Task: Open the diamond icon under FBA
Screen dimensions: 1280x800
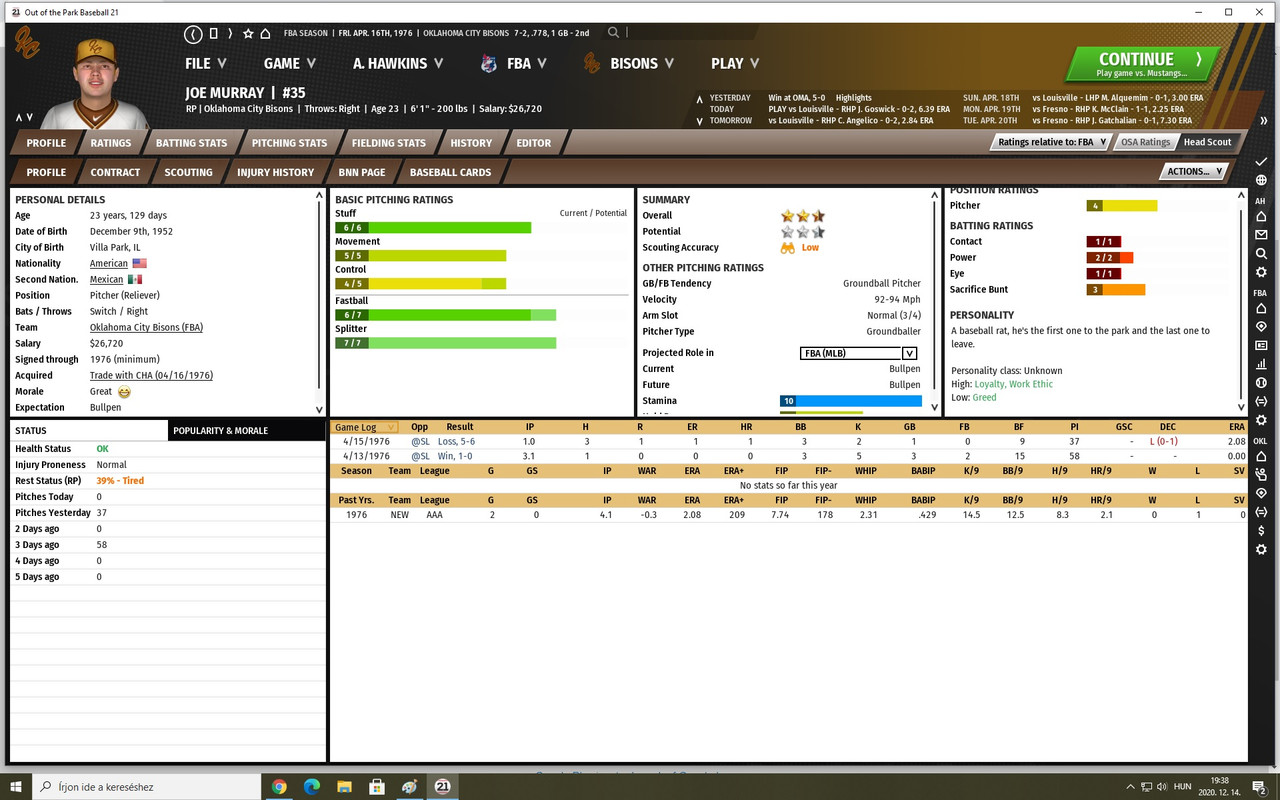Action: coord(1261,327)
